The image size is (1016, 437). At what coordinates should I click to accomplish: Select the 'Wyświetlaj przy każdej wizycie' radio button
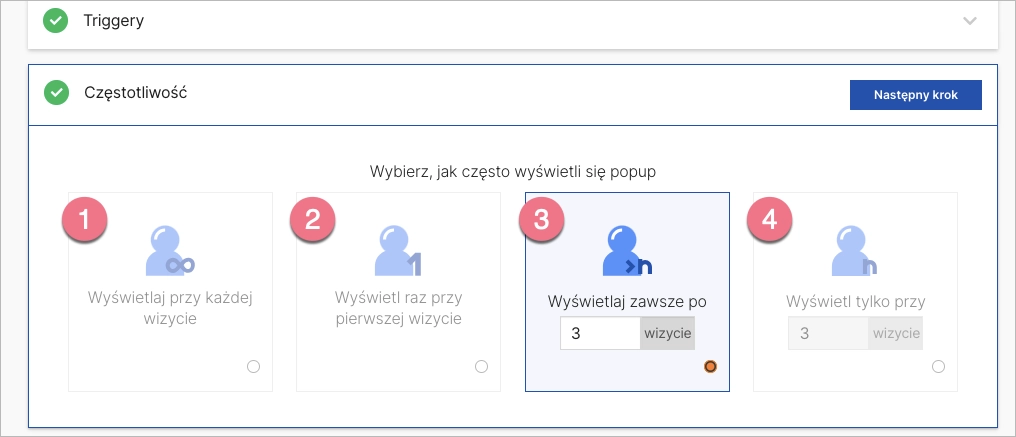[x=253, y=367]
